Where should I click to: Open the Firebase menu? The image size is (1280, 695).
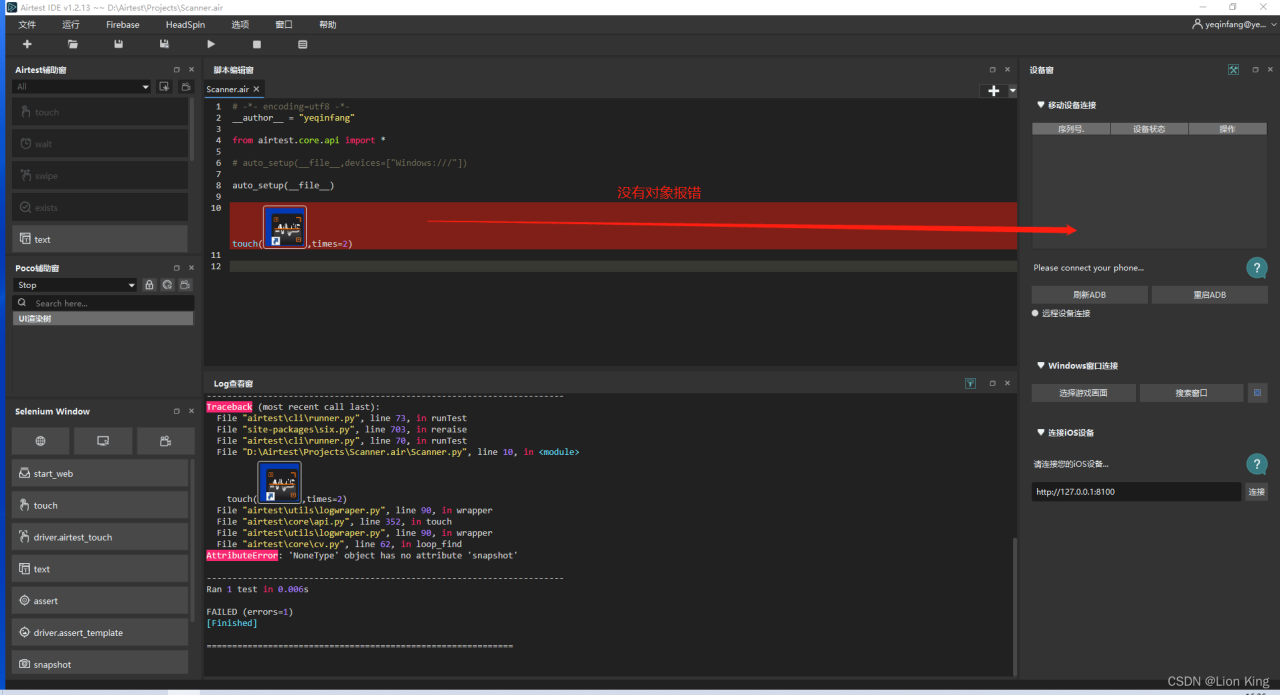(122, 24)
